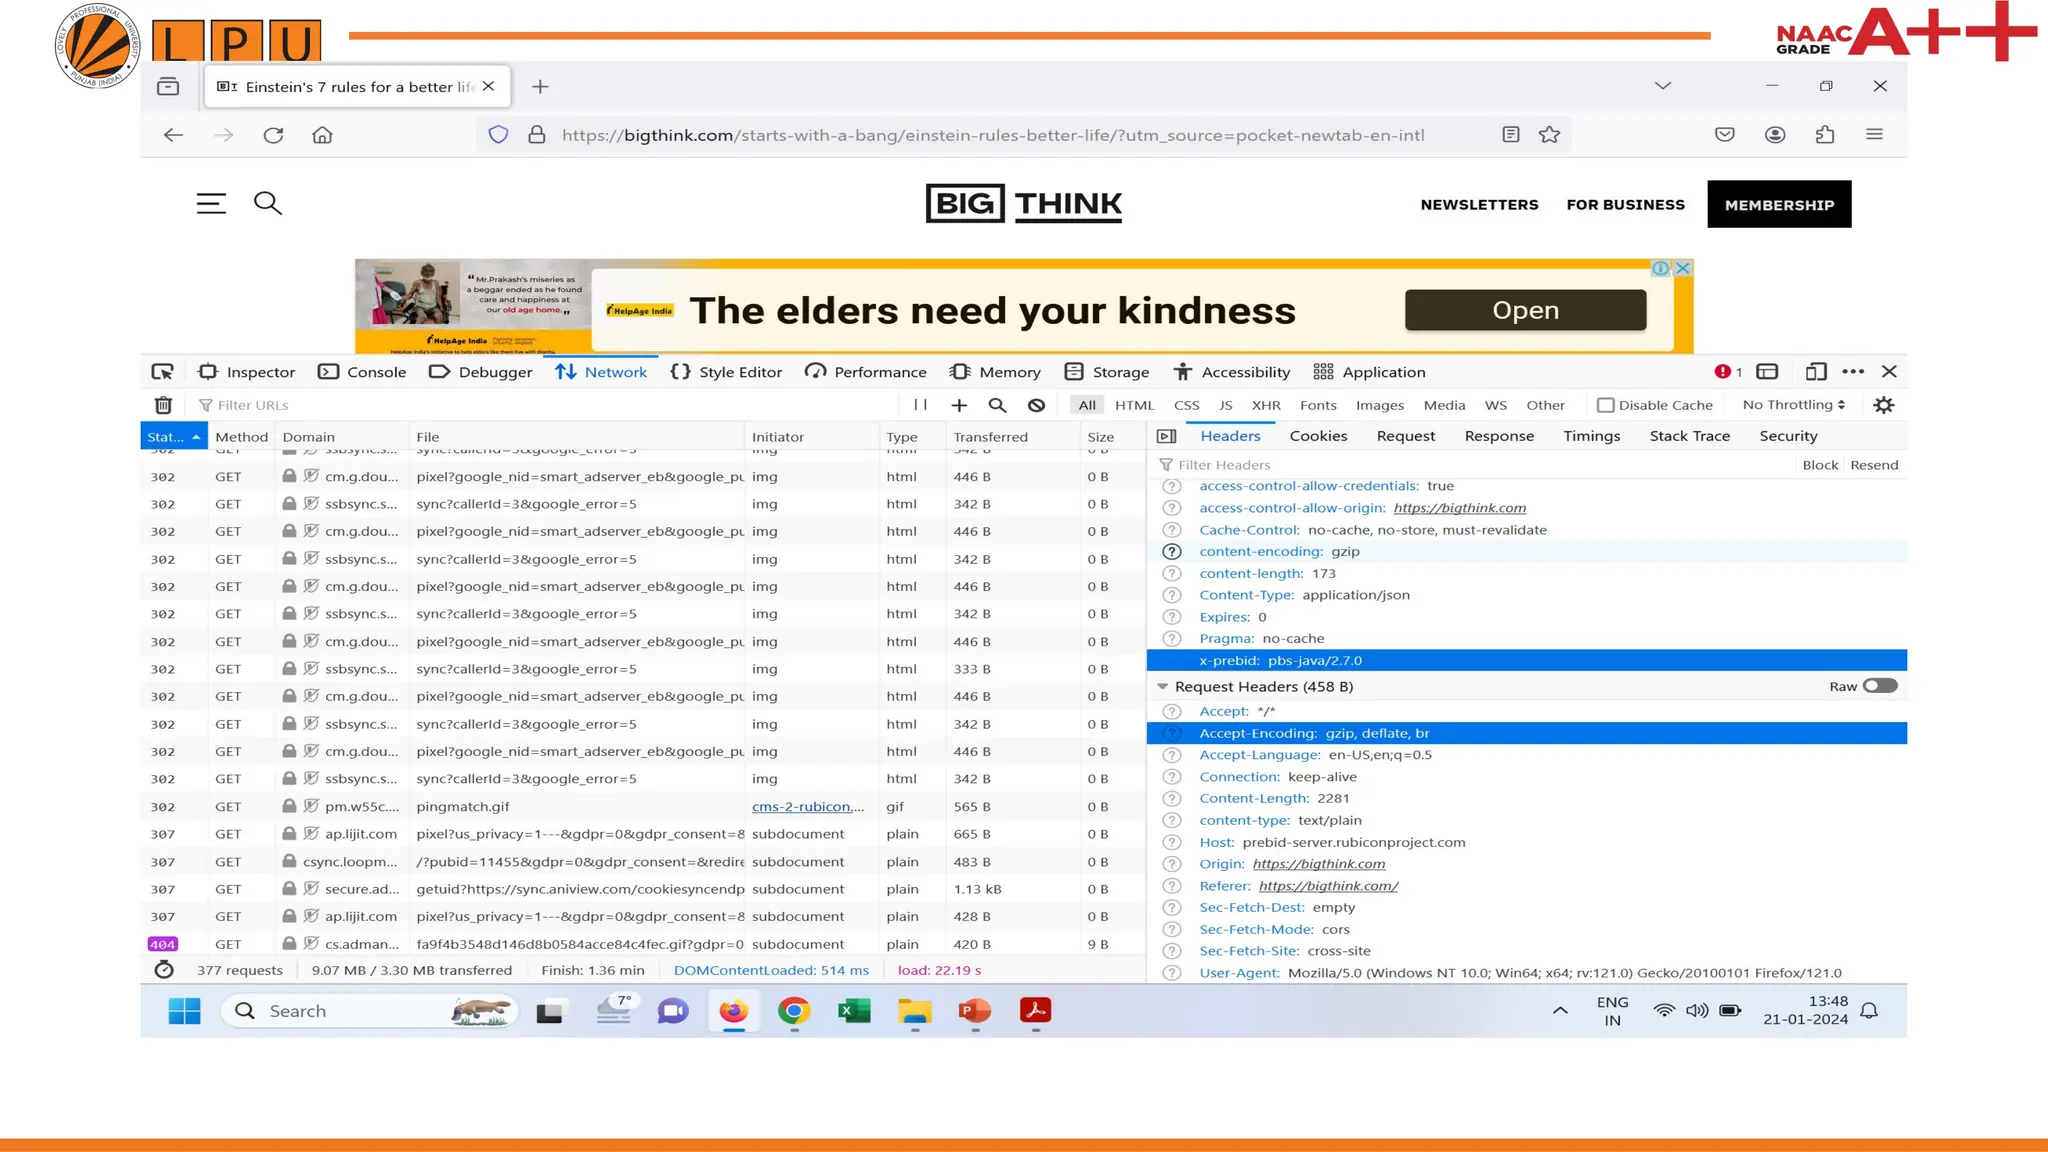Switch to the Cookies tab
The height and width of the screenshot is (1152, 2048).
coord(1318,436)
